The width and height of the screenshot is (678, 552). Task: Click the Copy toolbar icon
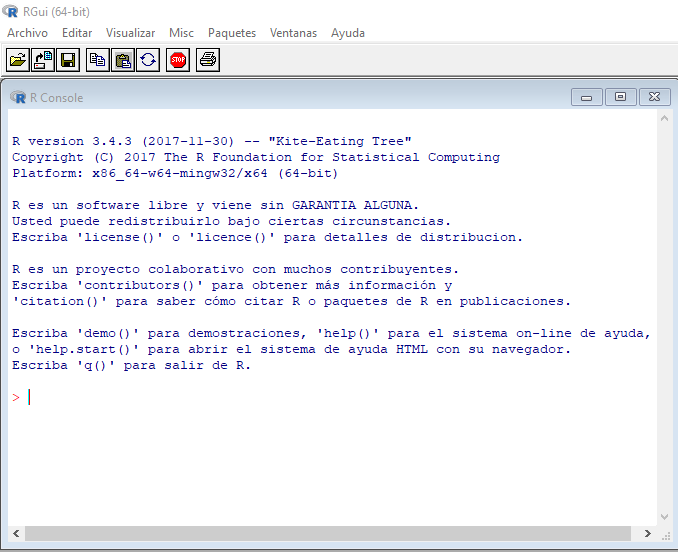[x=97, y=60]
